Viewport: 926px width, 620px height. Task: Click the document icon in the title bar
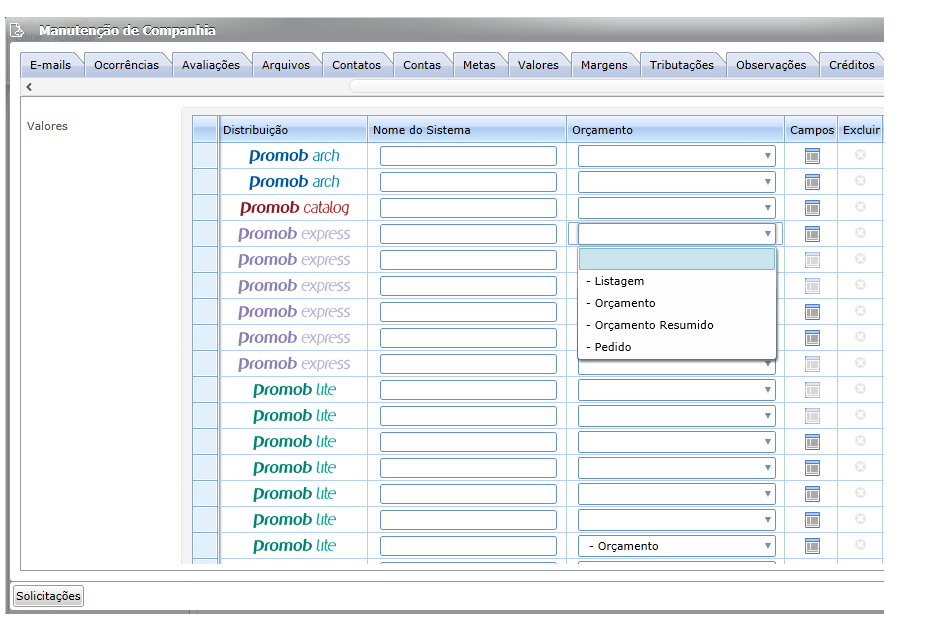17,30
